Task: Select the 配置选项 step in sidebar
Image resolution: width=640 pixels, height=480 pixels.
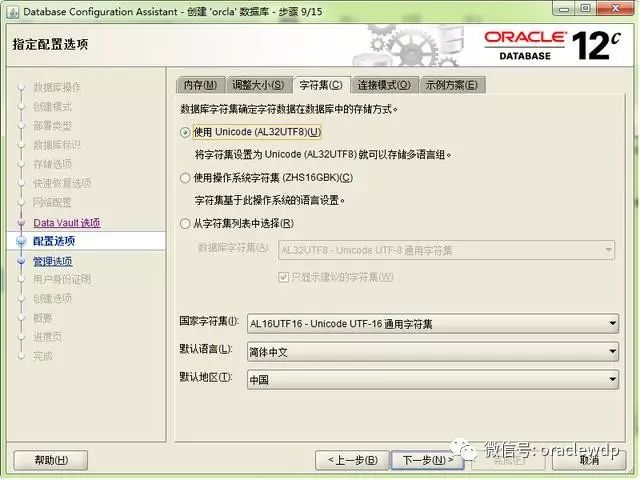Action: click(x=54, y=241)
